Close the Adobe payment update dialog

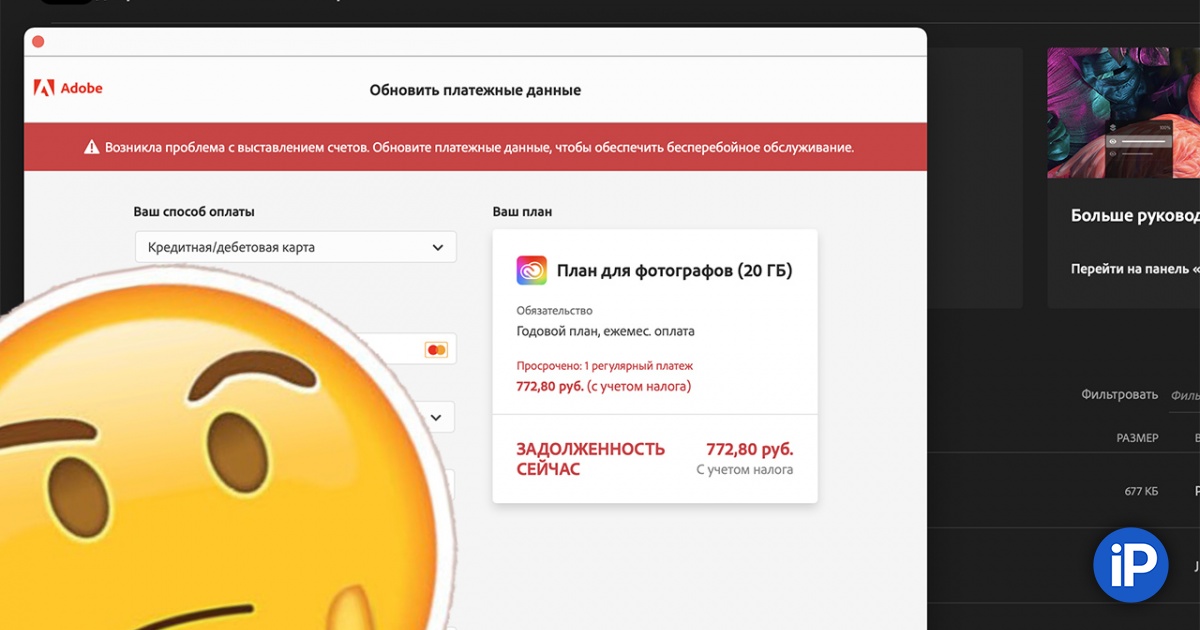pyautogui.click(x=38, y=42)
